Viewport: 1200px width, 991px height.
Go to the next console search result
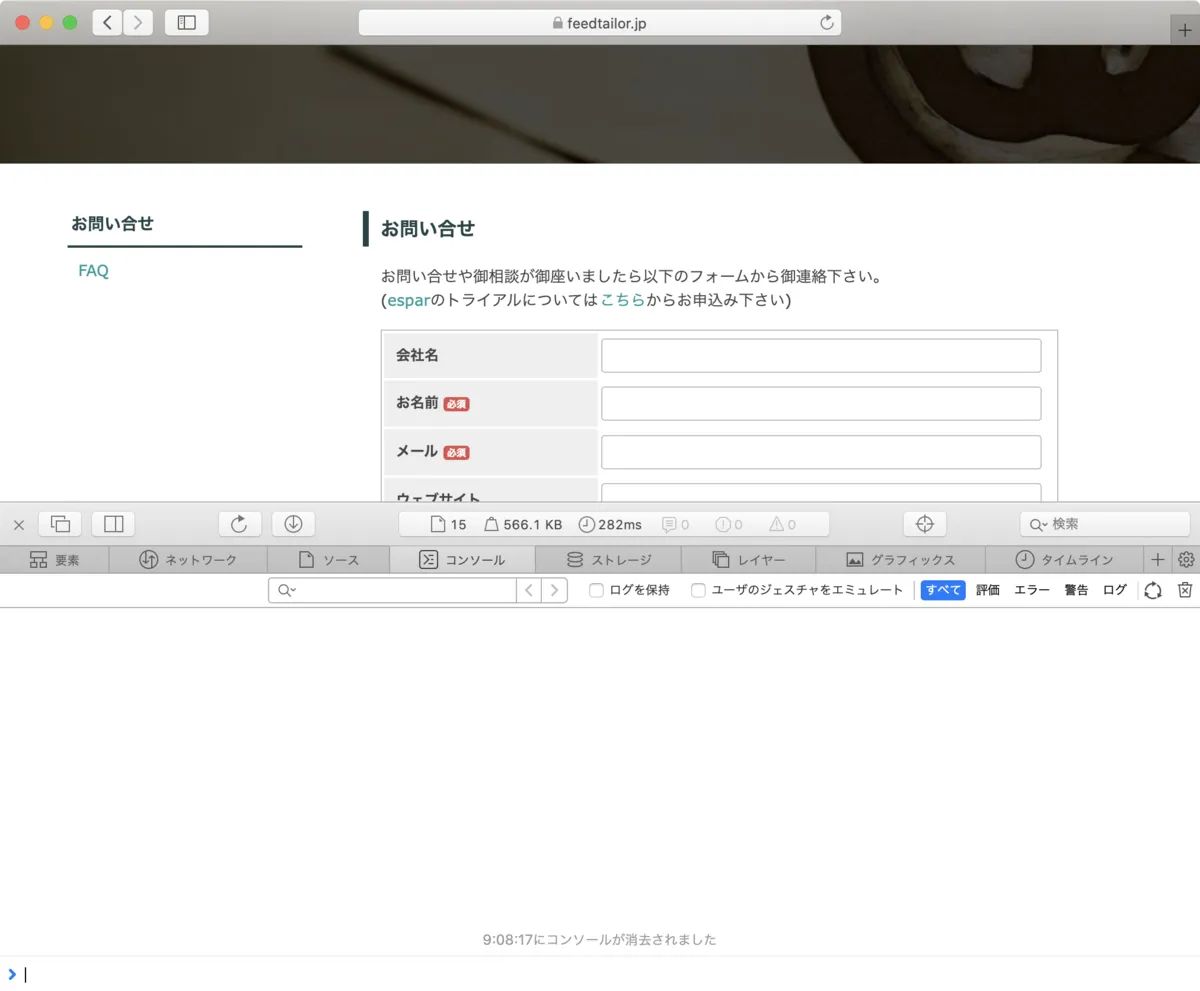pos(554,590)
